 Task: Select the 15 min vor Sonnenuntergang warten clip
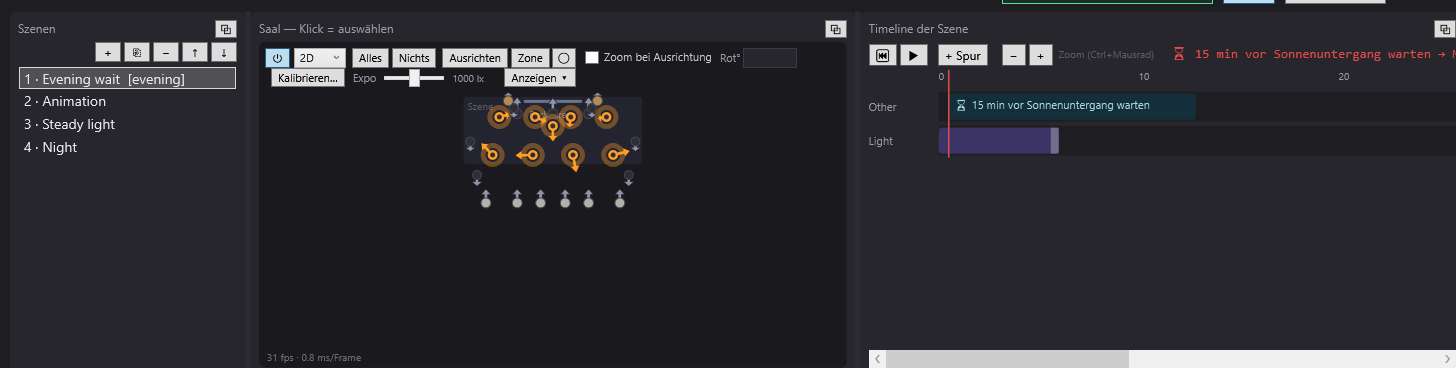click(1072, 106)
